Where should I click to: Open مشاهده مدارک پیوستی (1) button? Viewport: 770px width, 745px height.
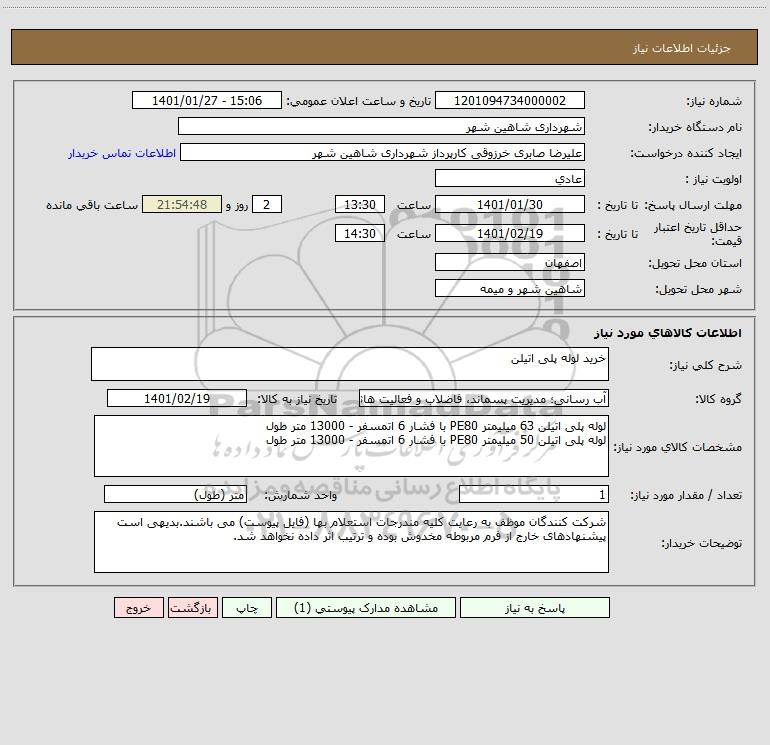tap(366, 607)
